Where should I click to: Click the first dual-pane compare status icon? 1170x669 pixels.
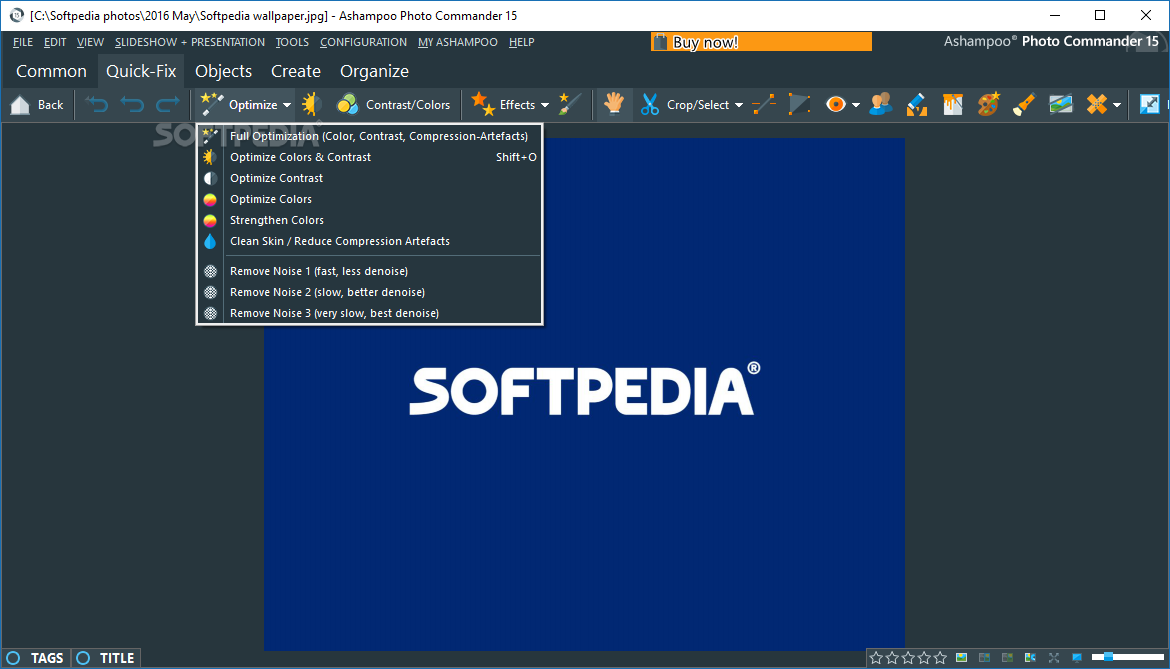click(984, 658)
